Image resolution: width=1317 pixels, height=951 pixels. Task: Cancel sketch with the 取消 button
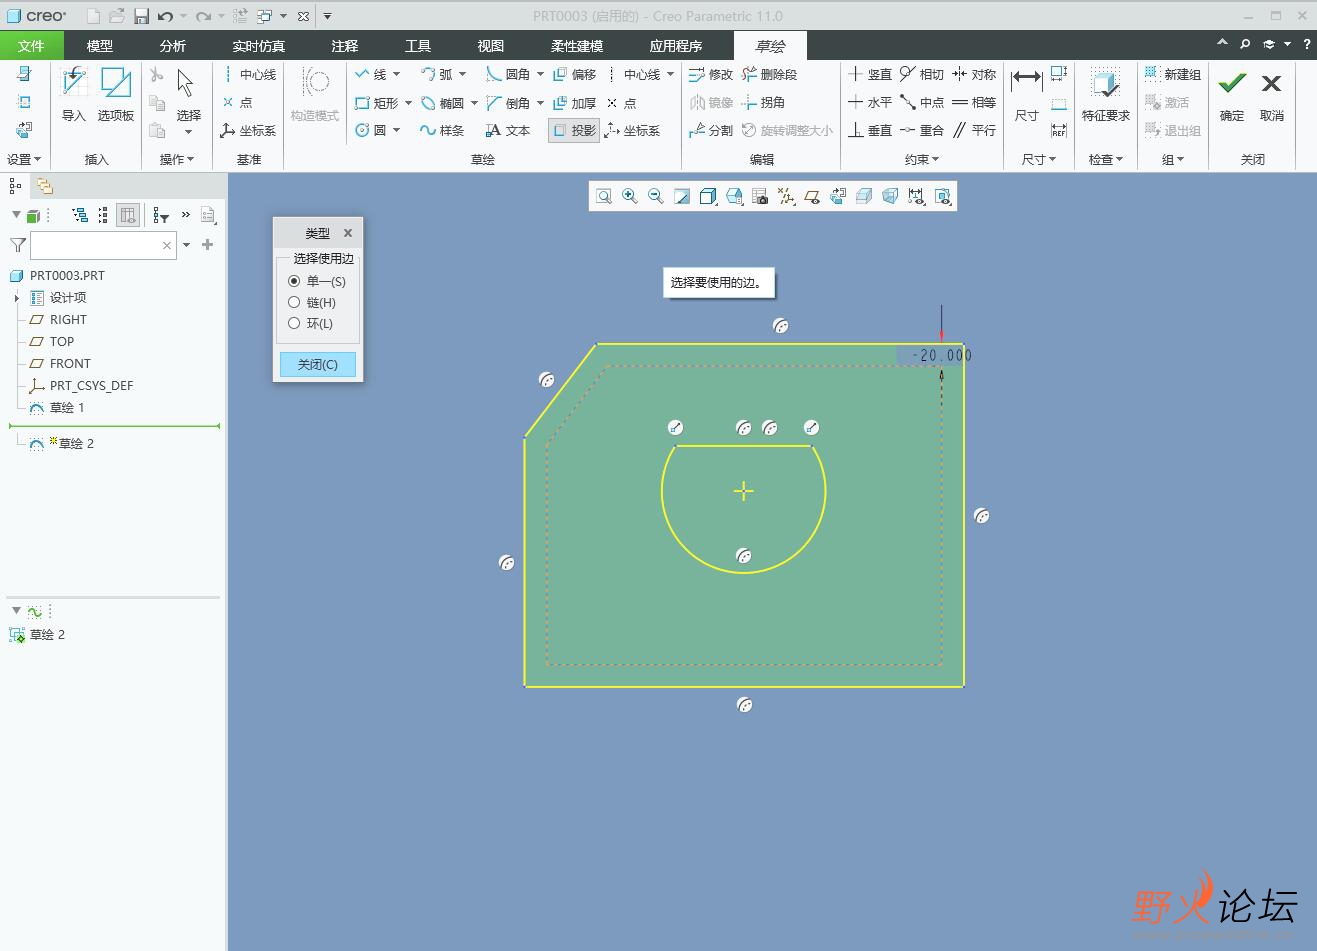[1272, 95]
